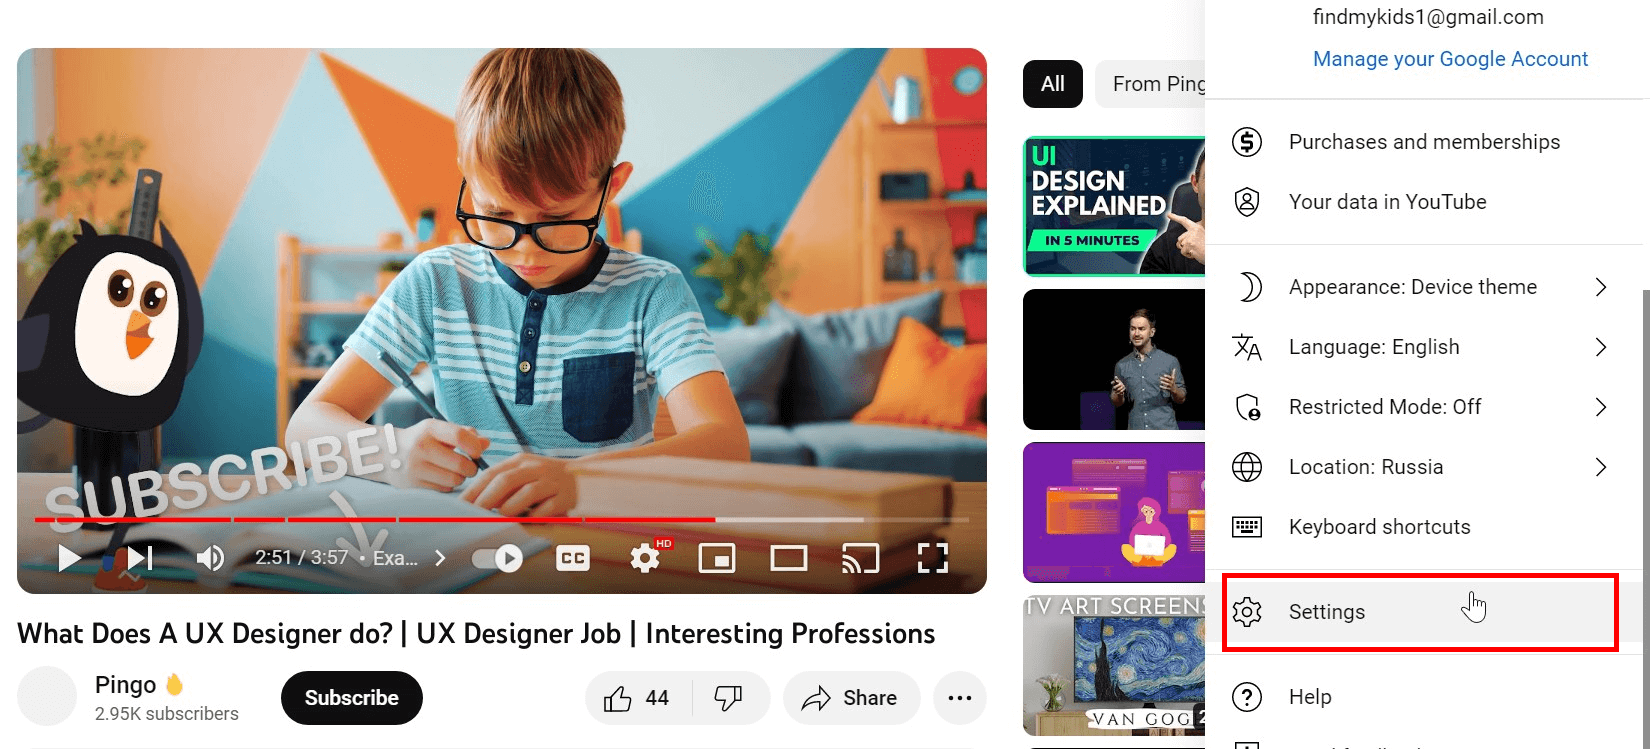Select Keyboard shortcuts menu entry

1379,527
